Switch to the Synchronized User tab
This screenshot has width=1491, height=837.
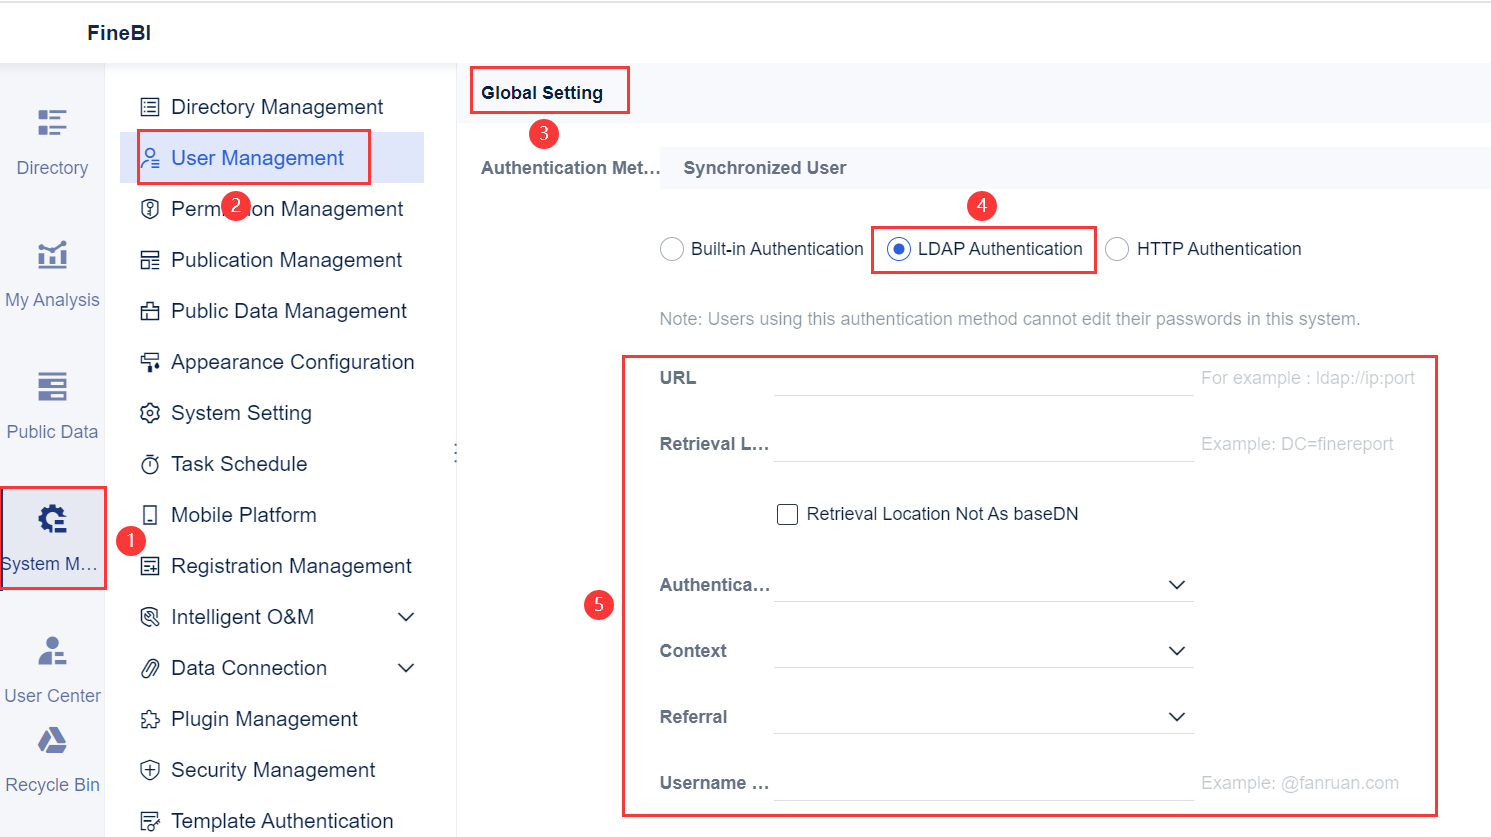(764, 167)
